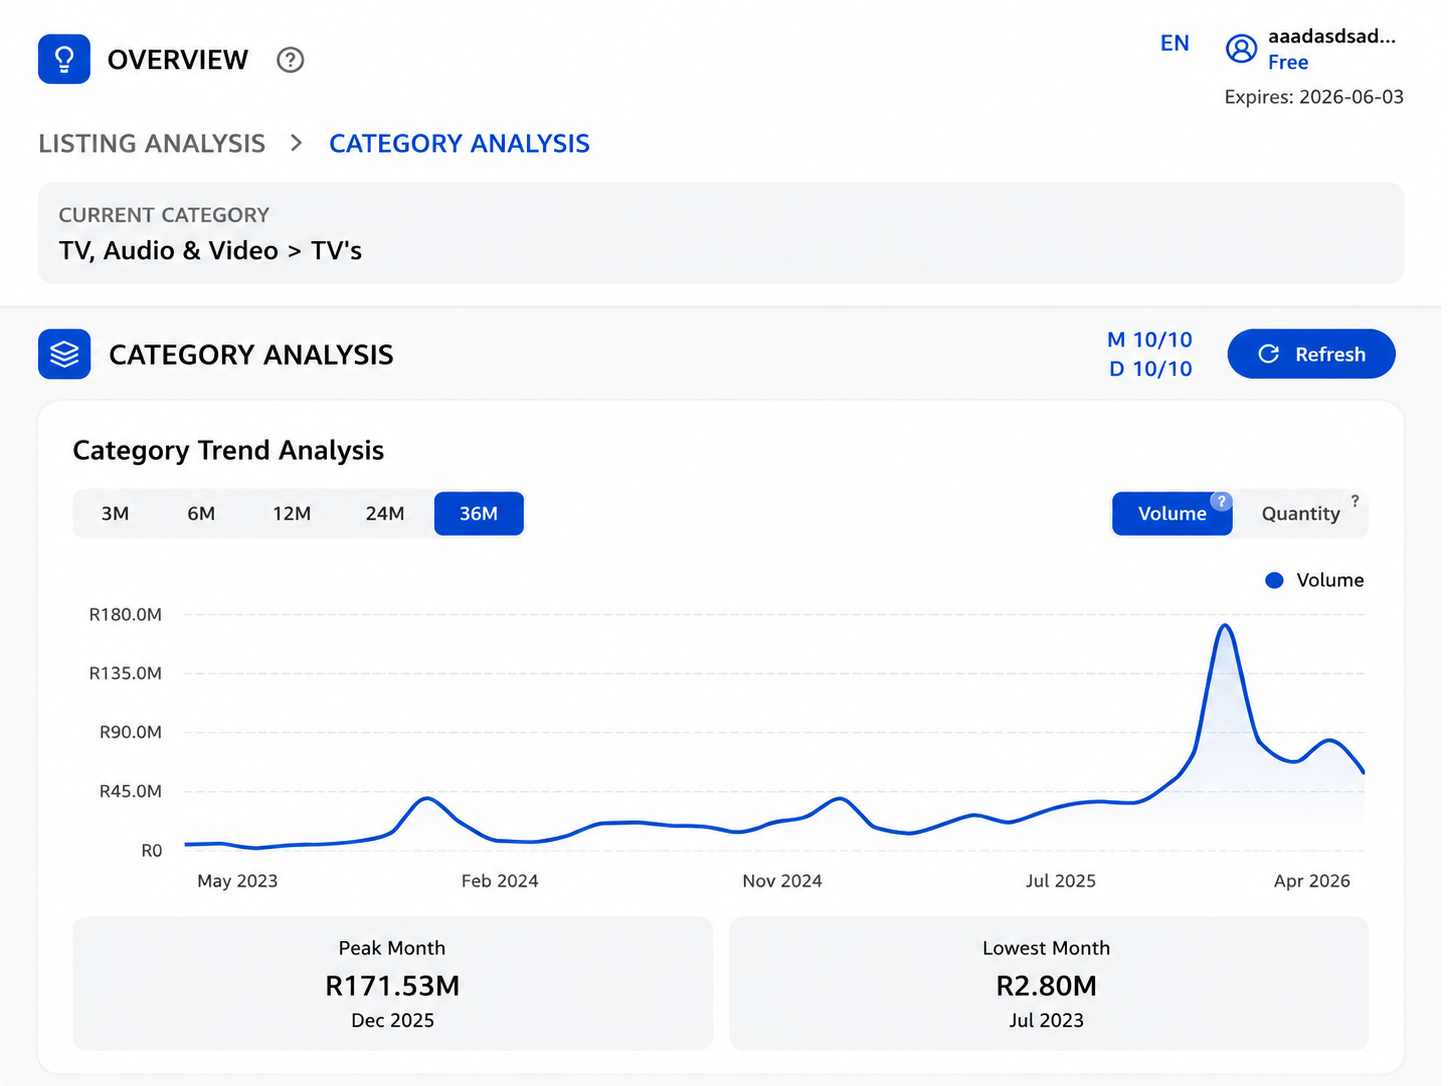Select the 3M time range
The height and width of the screenshot is (1086, 1448).
coord(115,514)
